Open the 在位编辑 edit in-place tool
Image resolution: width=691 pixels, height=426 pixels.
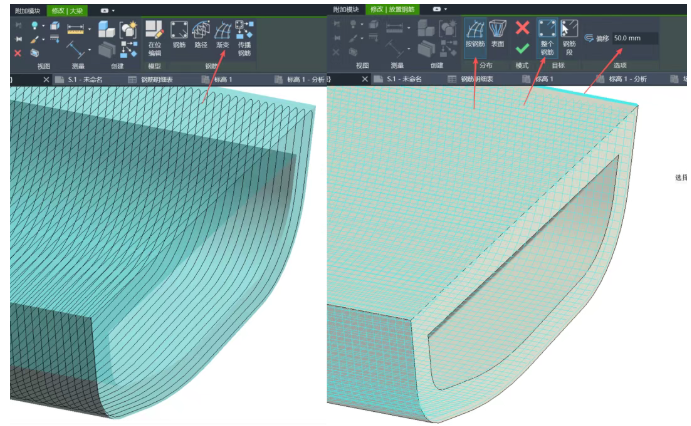[154, 38]
